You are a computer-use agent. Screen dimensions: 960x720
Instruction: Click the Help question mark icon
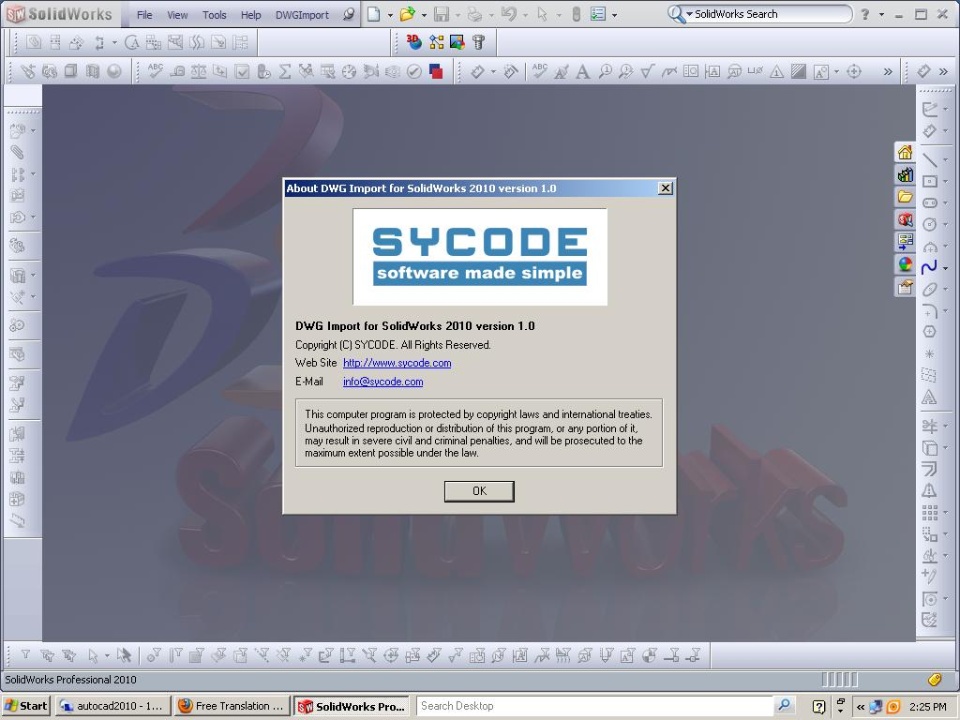(x=864, y=14)
